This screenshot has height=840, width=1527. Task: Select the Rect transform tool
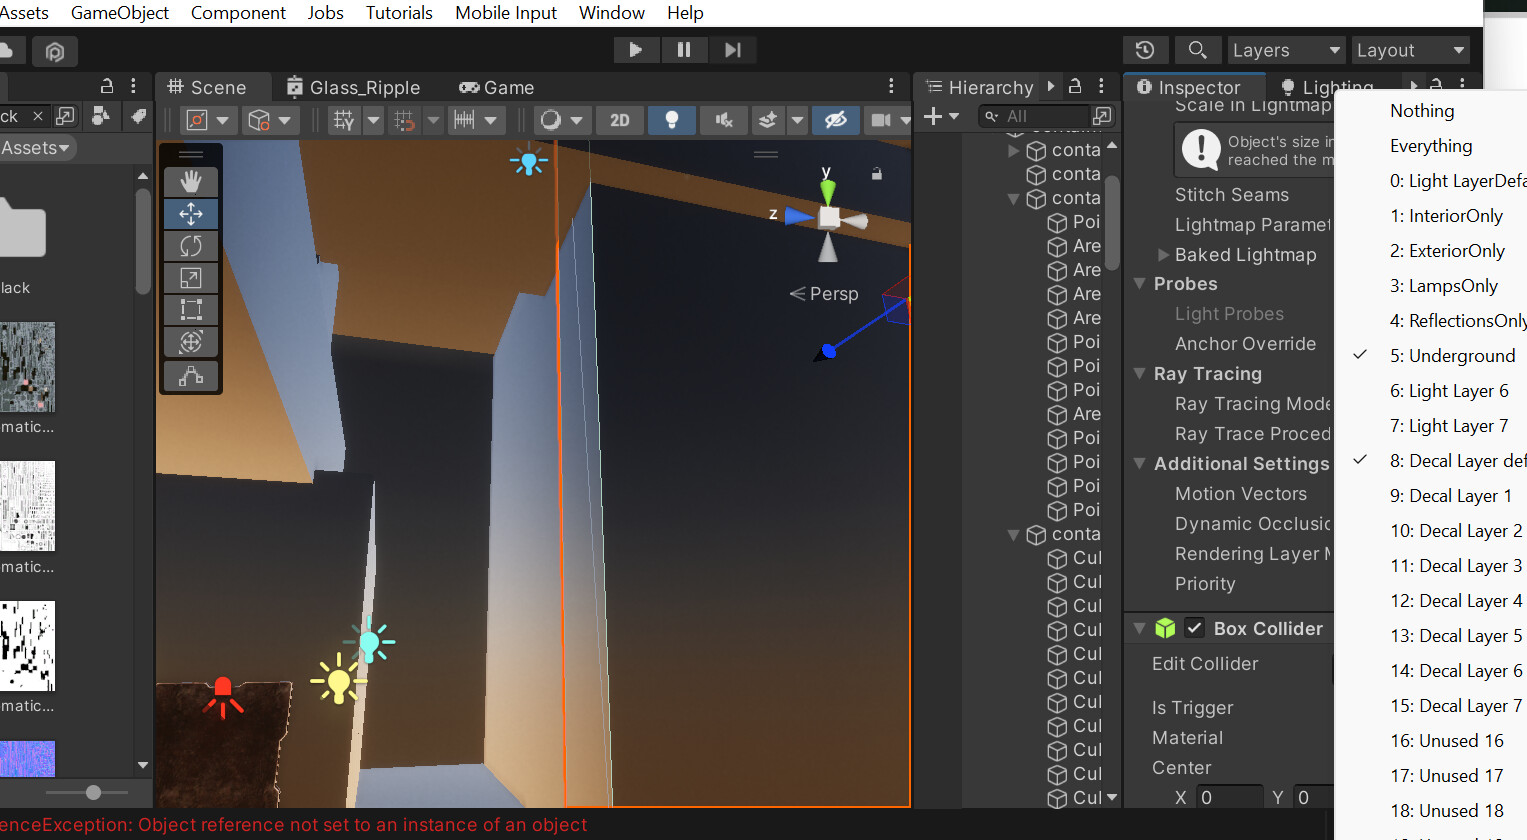(190, 309)
